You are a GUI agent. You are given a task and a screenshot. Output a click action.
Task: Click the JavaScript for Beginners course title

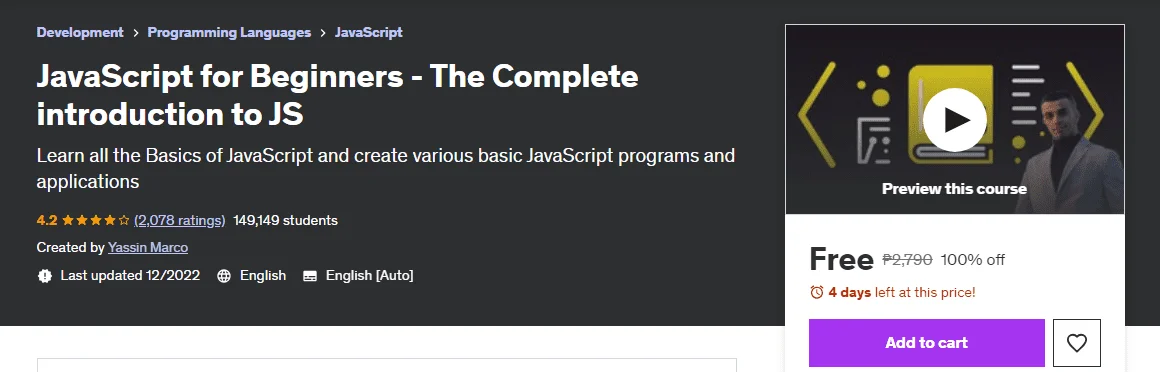(x=337, y=95)
